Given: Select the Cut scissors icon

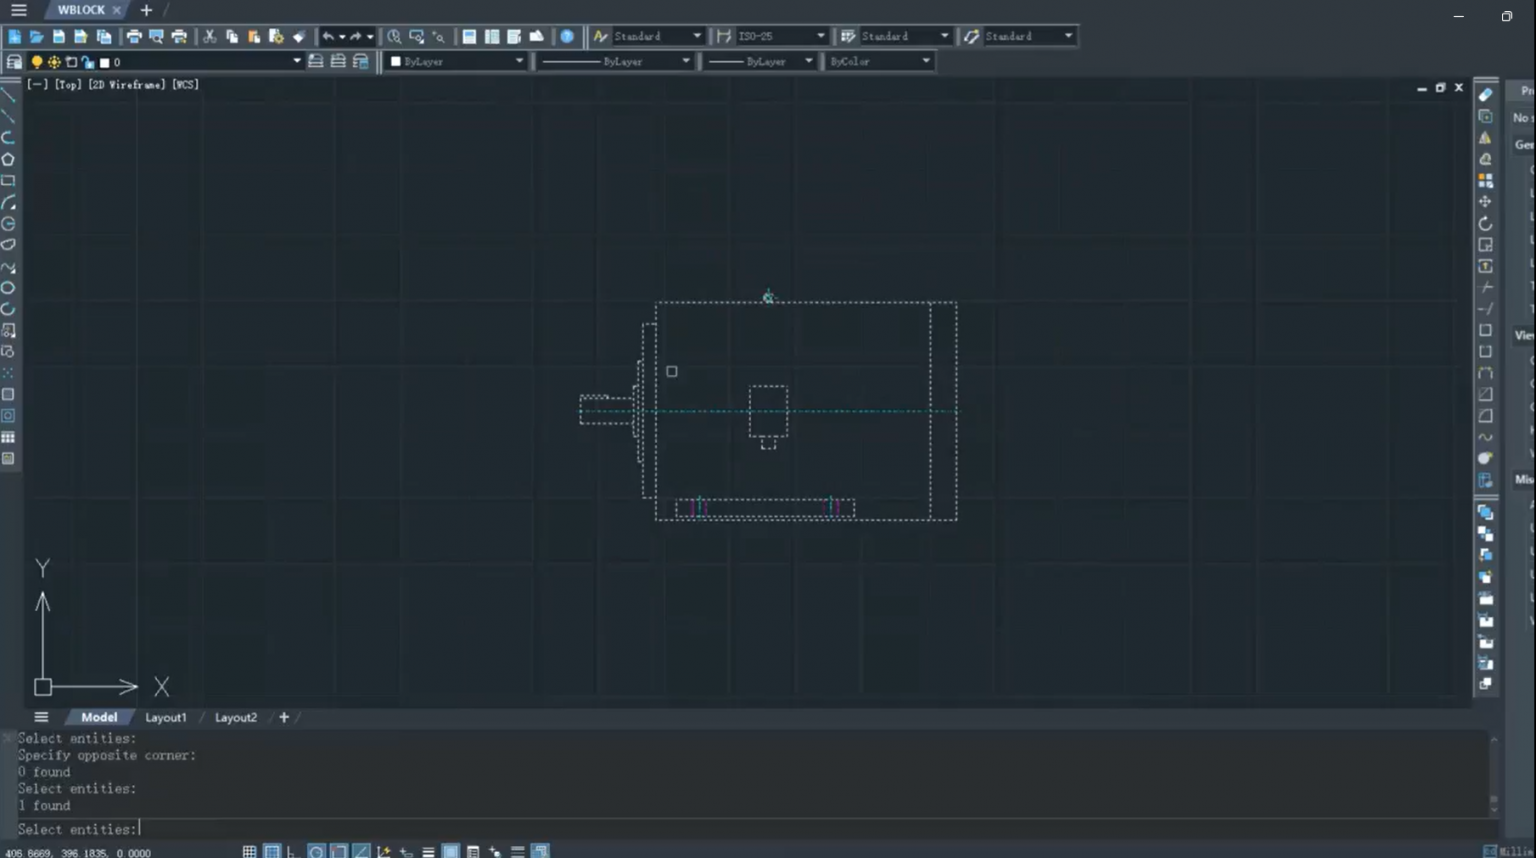Looking at the screenshot, I should pos(209,37).
